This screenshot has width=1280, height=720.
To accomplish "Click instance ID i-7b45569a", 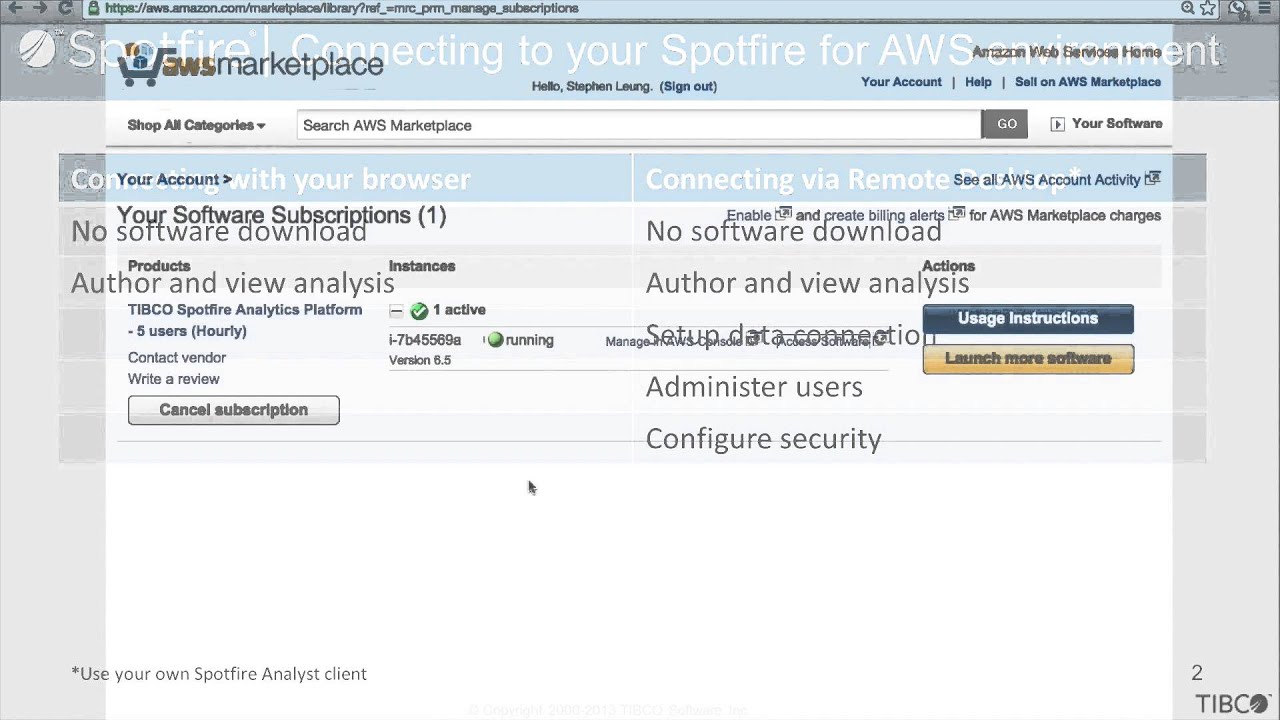I will 425,340.
